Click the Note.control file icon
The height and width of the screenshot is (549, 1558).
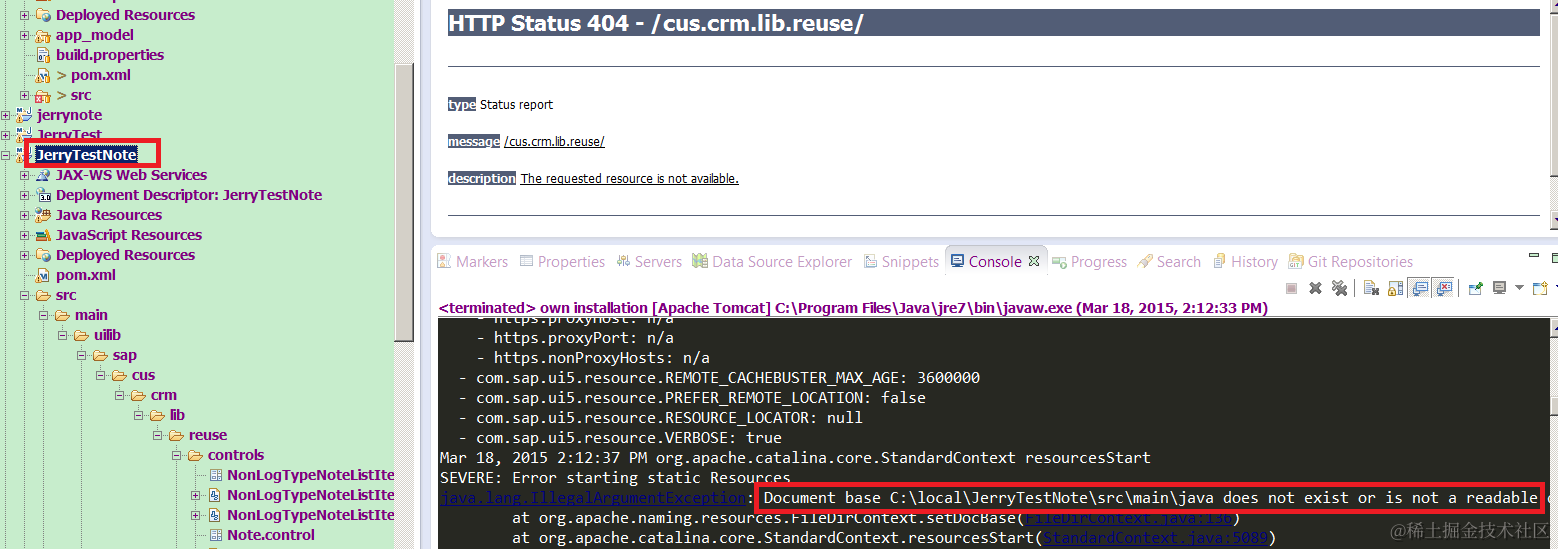(216, 535)
